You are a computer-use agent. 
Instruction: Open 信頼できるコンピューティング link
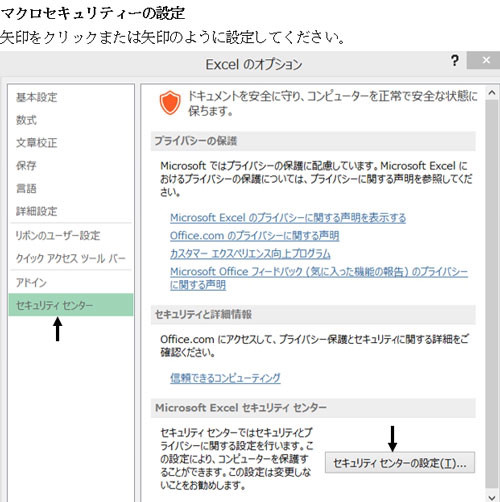click(x=225, y=378)
